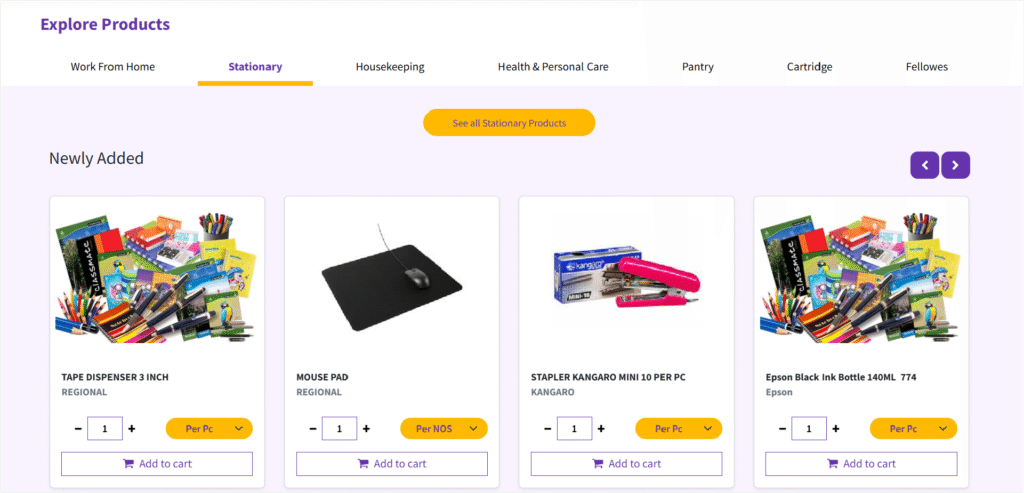Screen dimensions: 1024x493
Task: Open the Mouse Pad product thumbnail
Action: (x=392, y=278)
